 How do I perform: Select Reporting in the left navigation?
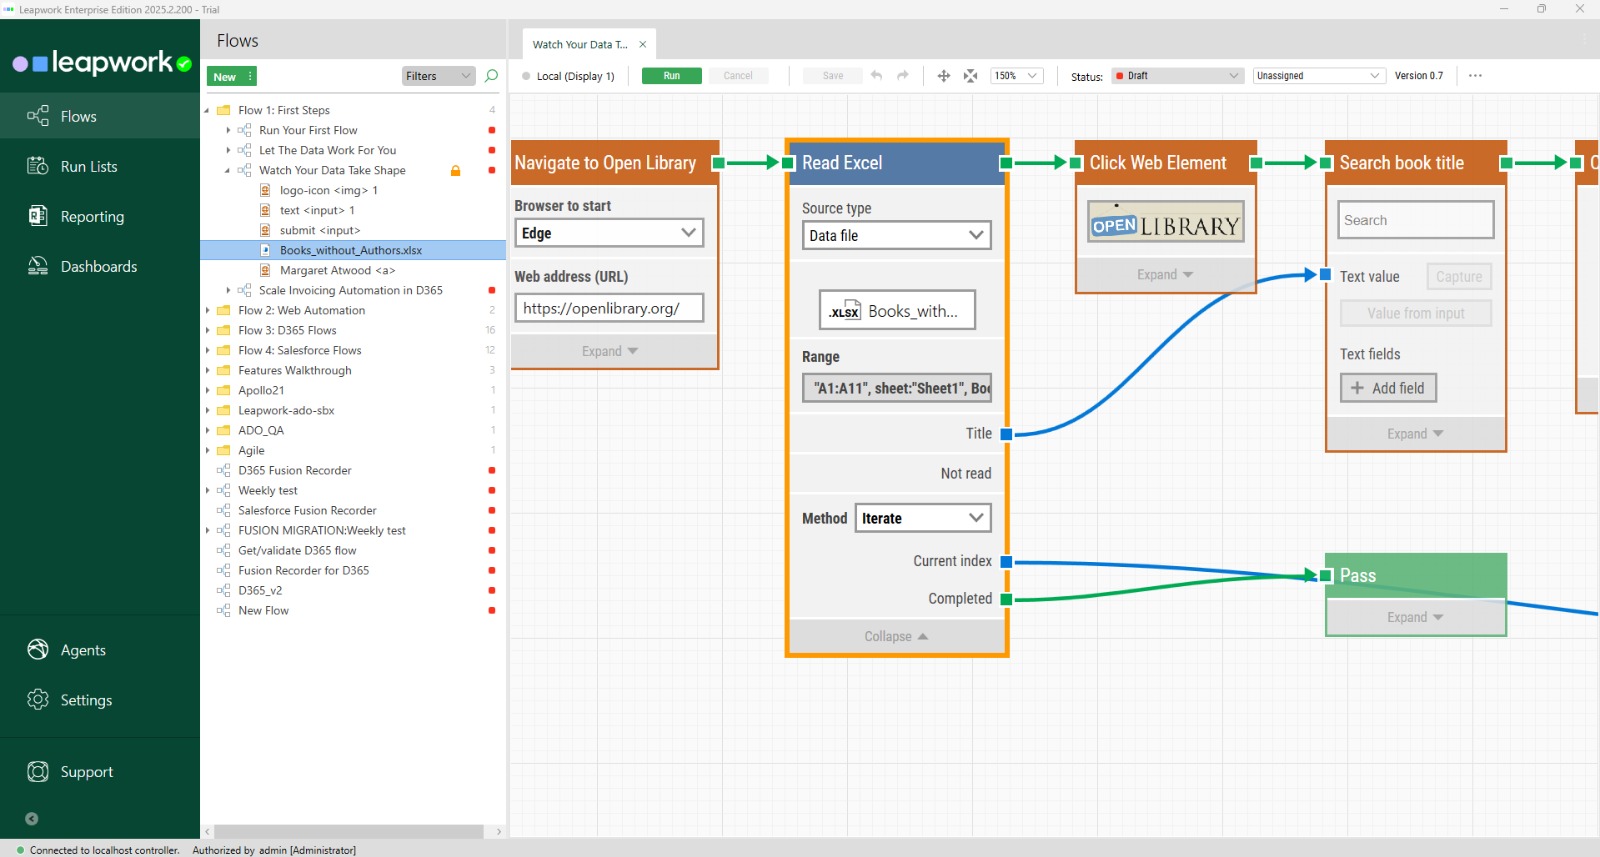click(x=92, y=217)
